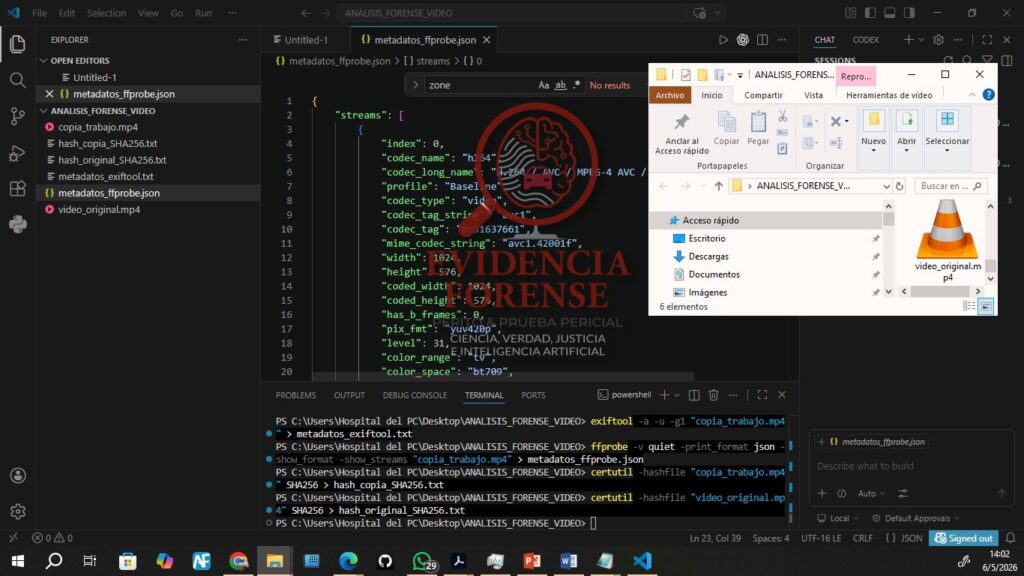The width and height of the screenshot is (1024, 576).
Task: Open the Vista ribbon tab
Action: pyautogui.click(x=813, y=95)
